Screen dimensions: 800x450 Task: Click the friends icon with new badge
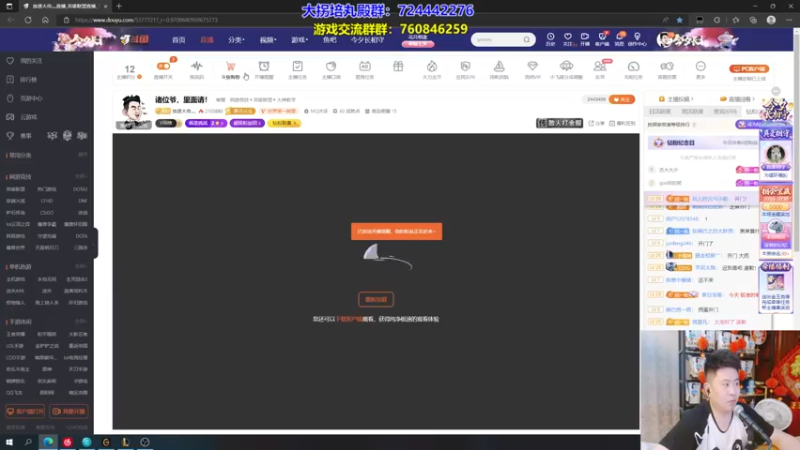click(x=599, y=66)
